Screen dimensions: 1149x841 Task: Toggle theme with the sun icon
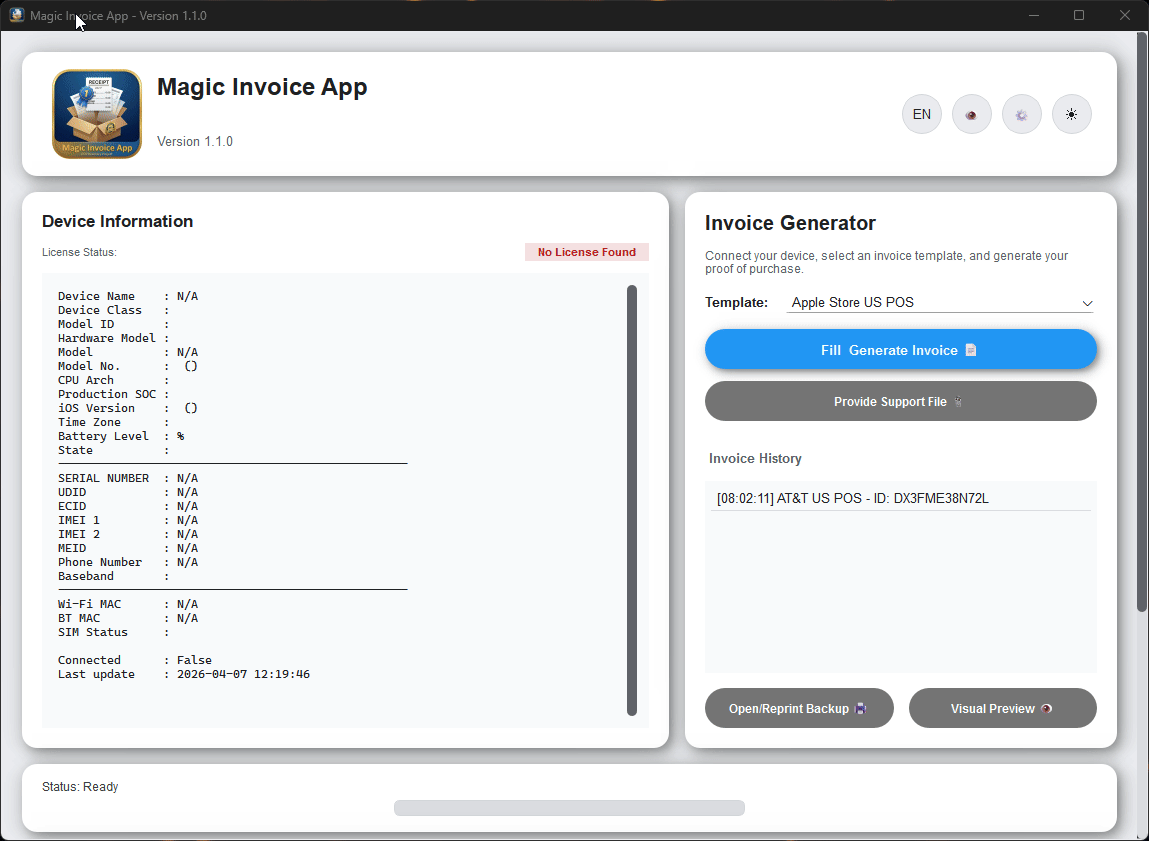pos(1071,114)
